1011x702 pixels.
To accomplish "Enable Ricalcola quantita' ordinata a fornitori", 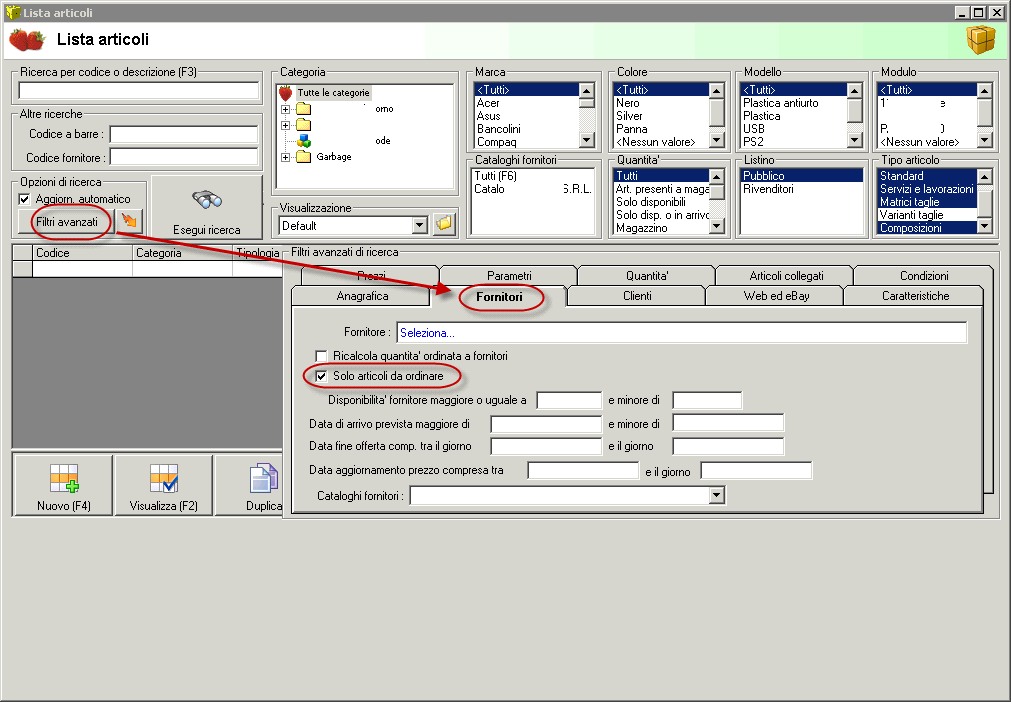I will pos(321,356).
